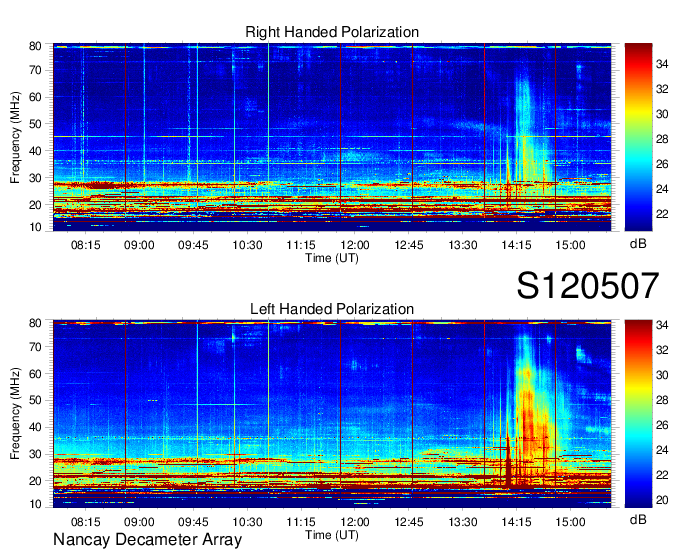Viewport: 680px width, 552px height.
Task: Click the upper plot's 'Frequency (MHz)' axis label
Action: coord(15,137)
